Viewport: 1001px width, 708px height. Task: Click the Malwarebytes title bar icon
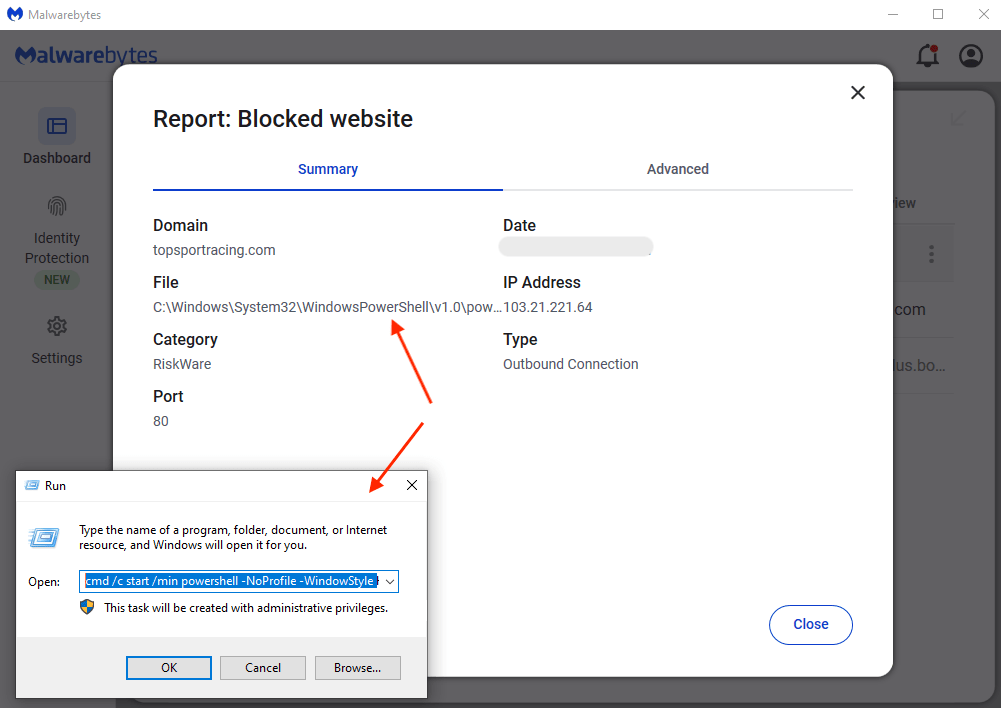coord(15,14)
